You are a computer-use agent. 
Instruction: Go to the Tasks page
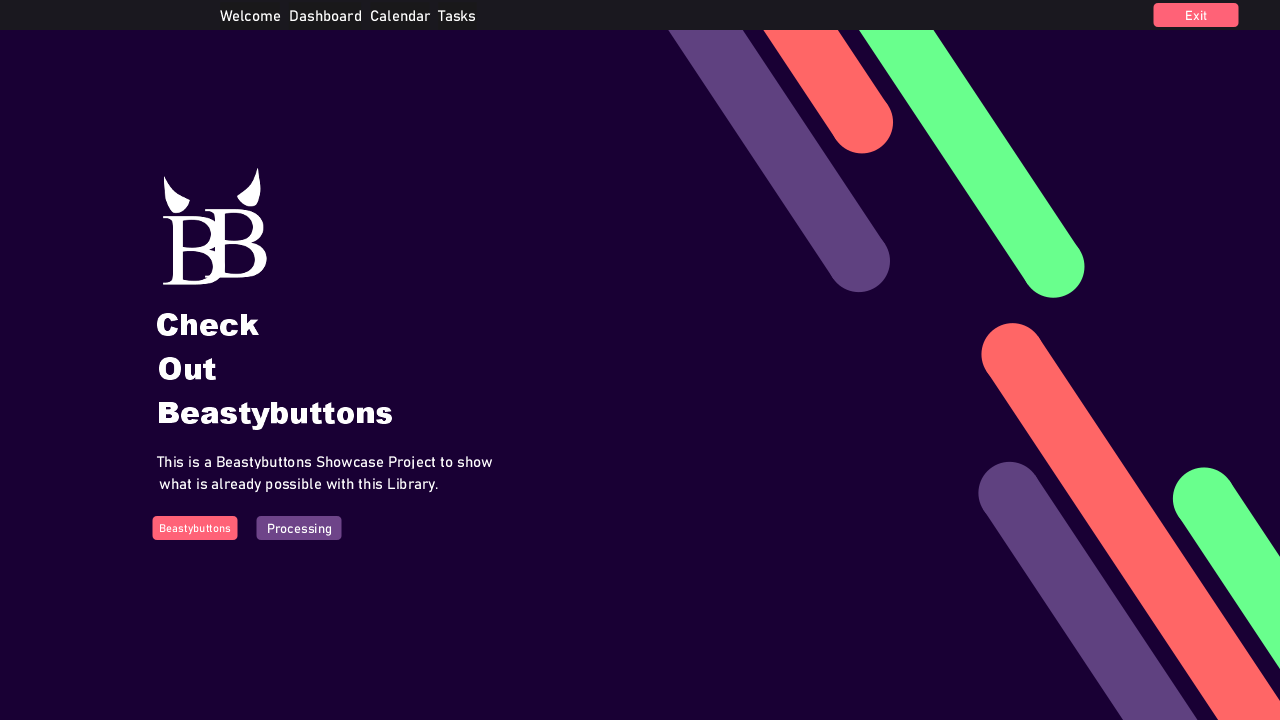pyautogui.click(x=456, y=16)
